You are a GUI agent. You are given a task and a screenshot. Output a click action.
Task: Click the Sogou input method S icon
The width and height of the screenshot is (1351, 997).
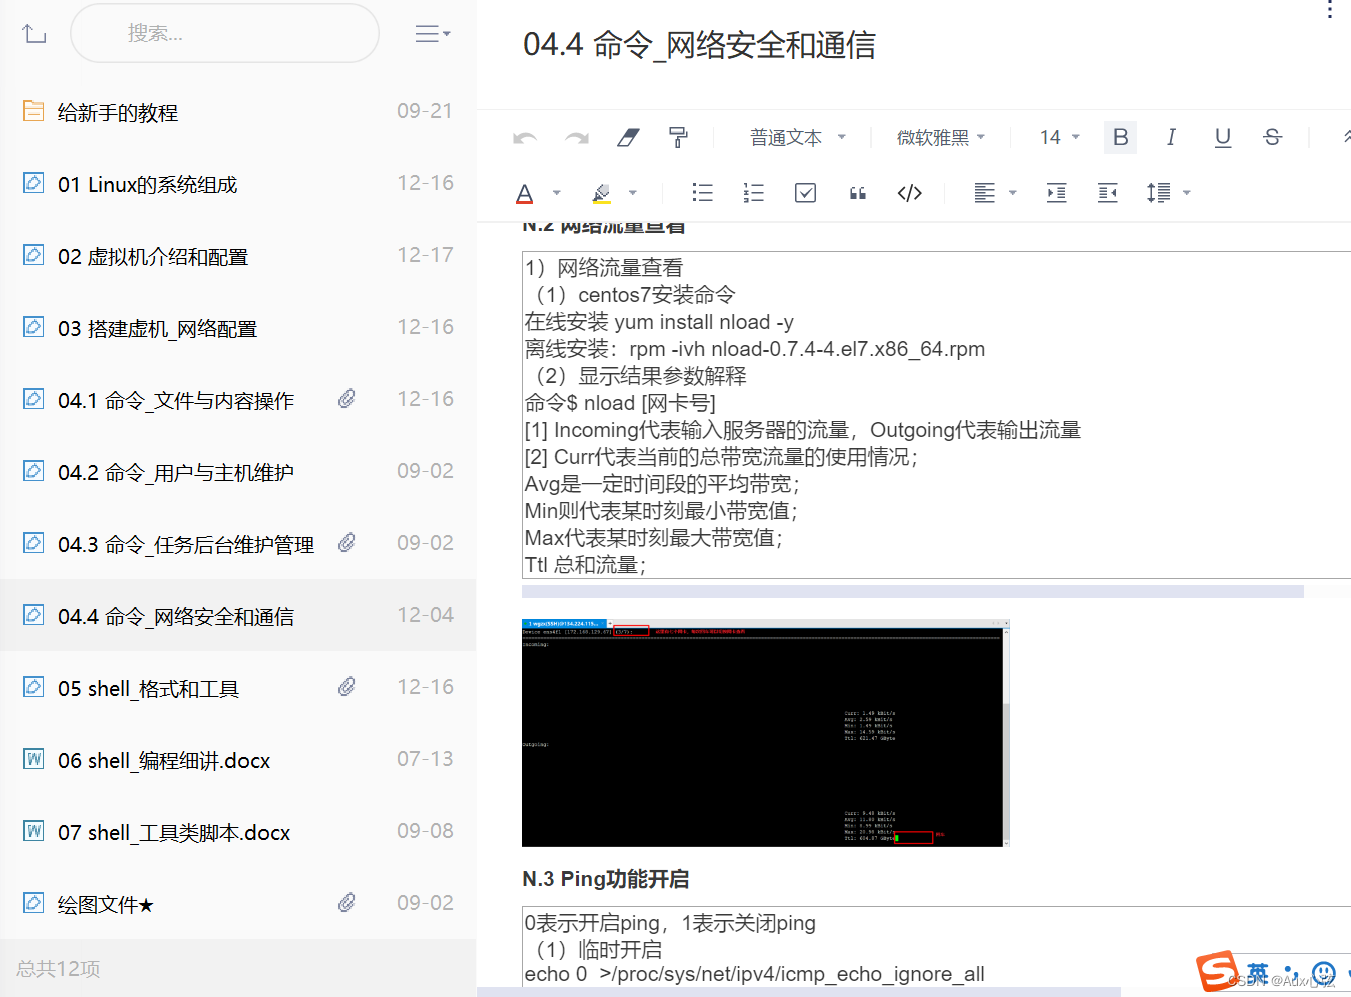(1217, 970)
